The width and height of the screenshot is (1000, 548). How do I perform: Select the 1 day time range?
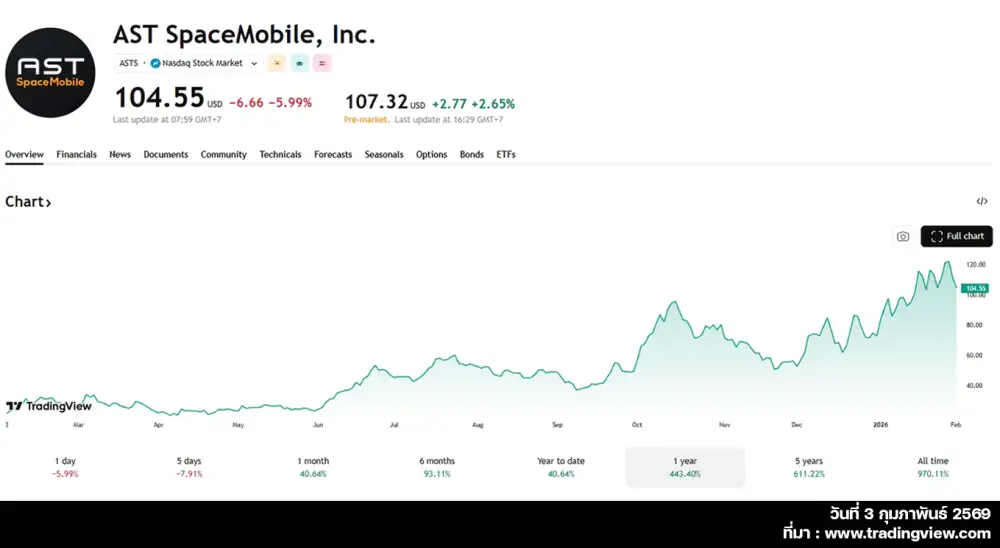tap(65, 467)
